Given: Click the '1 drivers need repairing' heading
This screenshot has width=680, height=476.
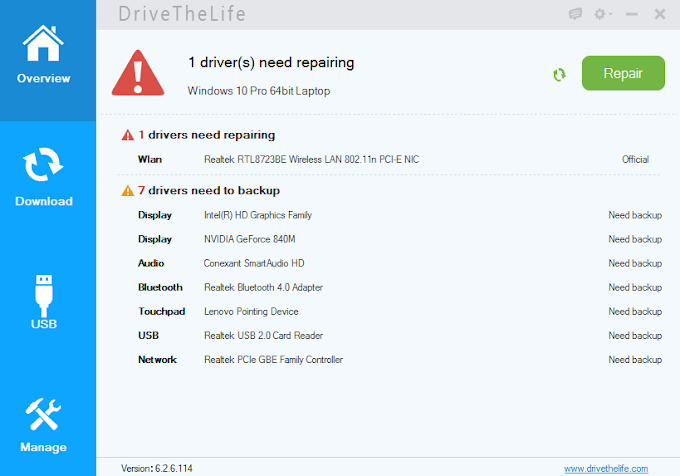Looking at the screenshot, I should pyautogui.click(x=206, y=135).
